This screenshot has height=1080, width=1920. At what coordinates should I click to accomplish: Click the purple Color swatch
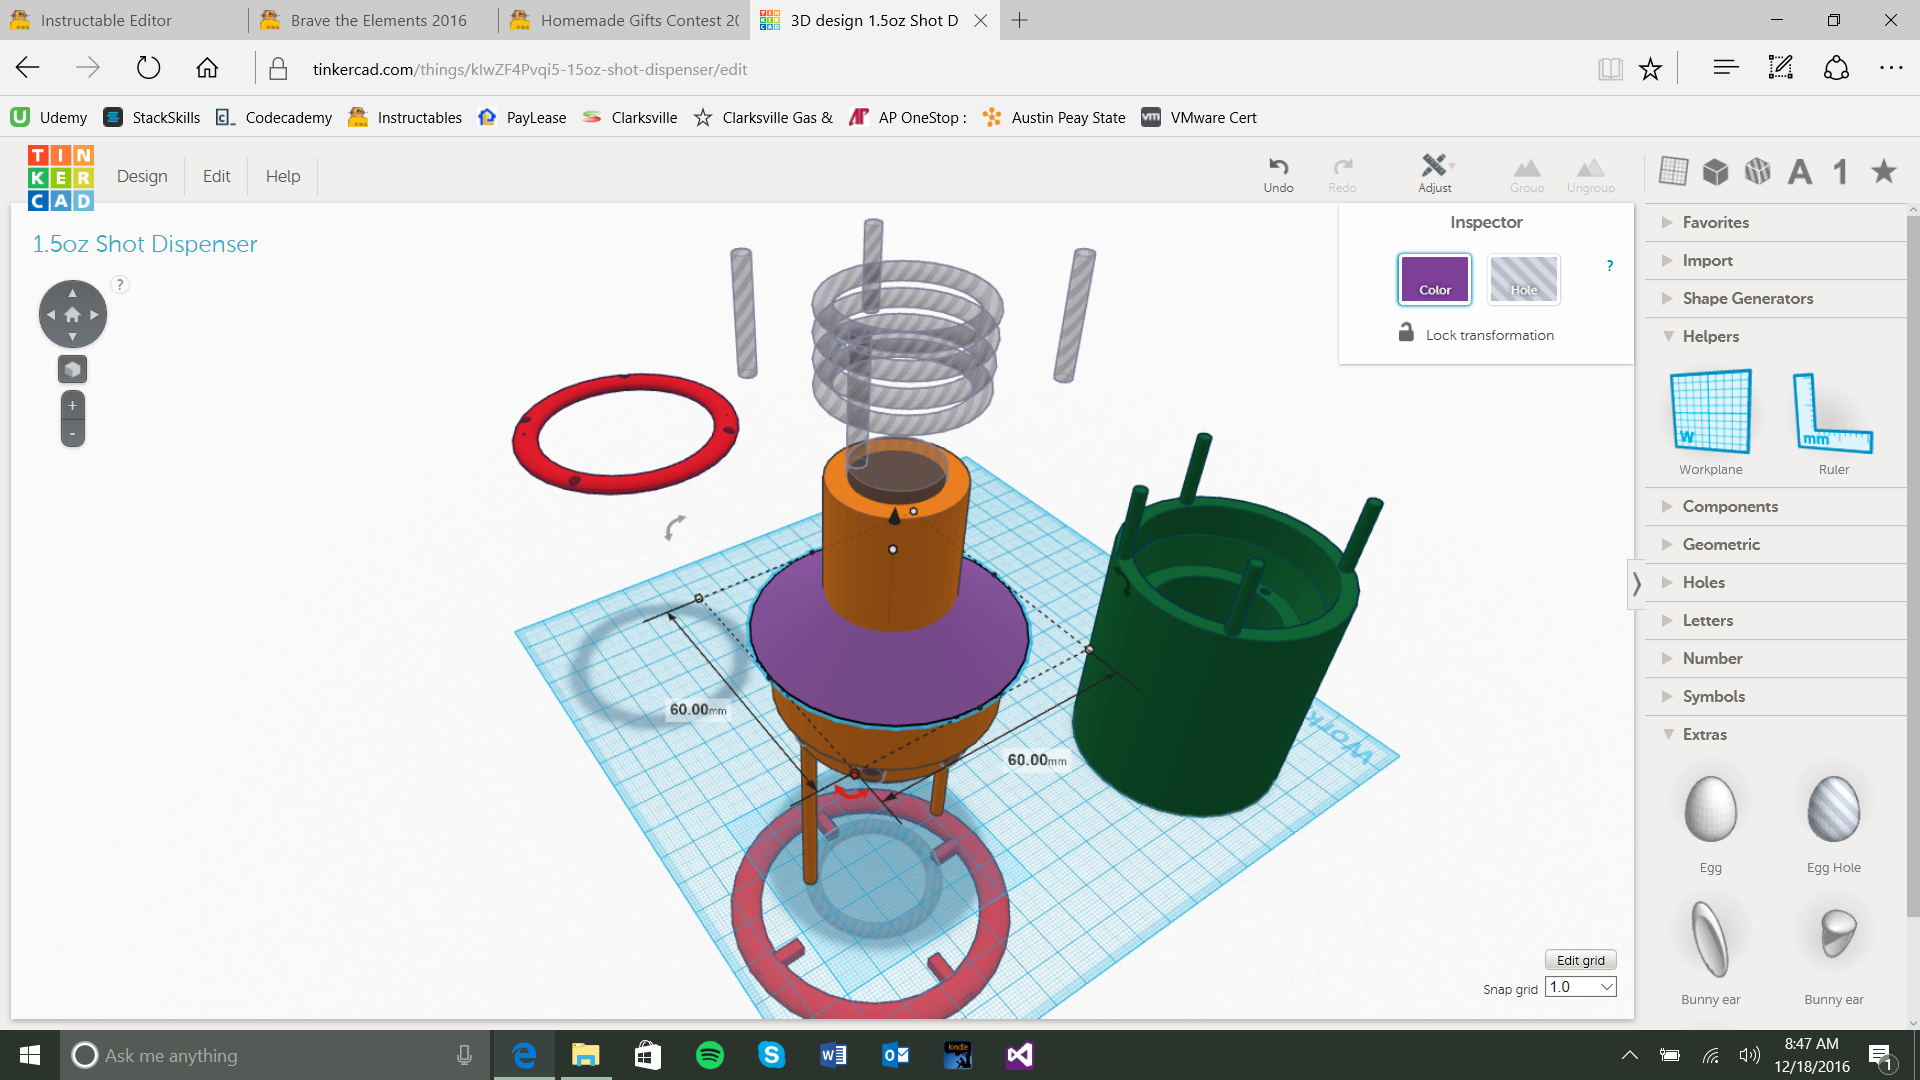point(1434,279)
